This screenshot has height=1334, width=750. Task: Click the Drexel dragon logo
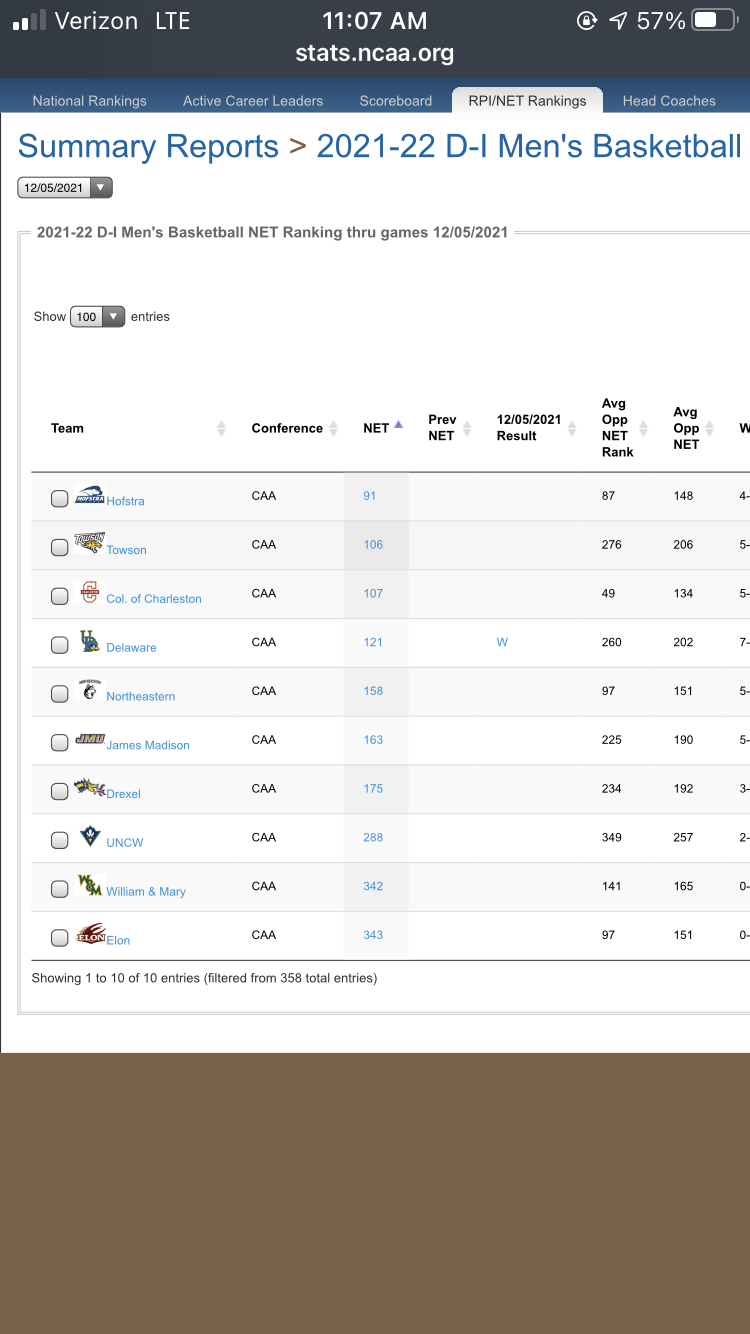(89, 787)
